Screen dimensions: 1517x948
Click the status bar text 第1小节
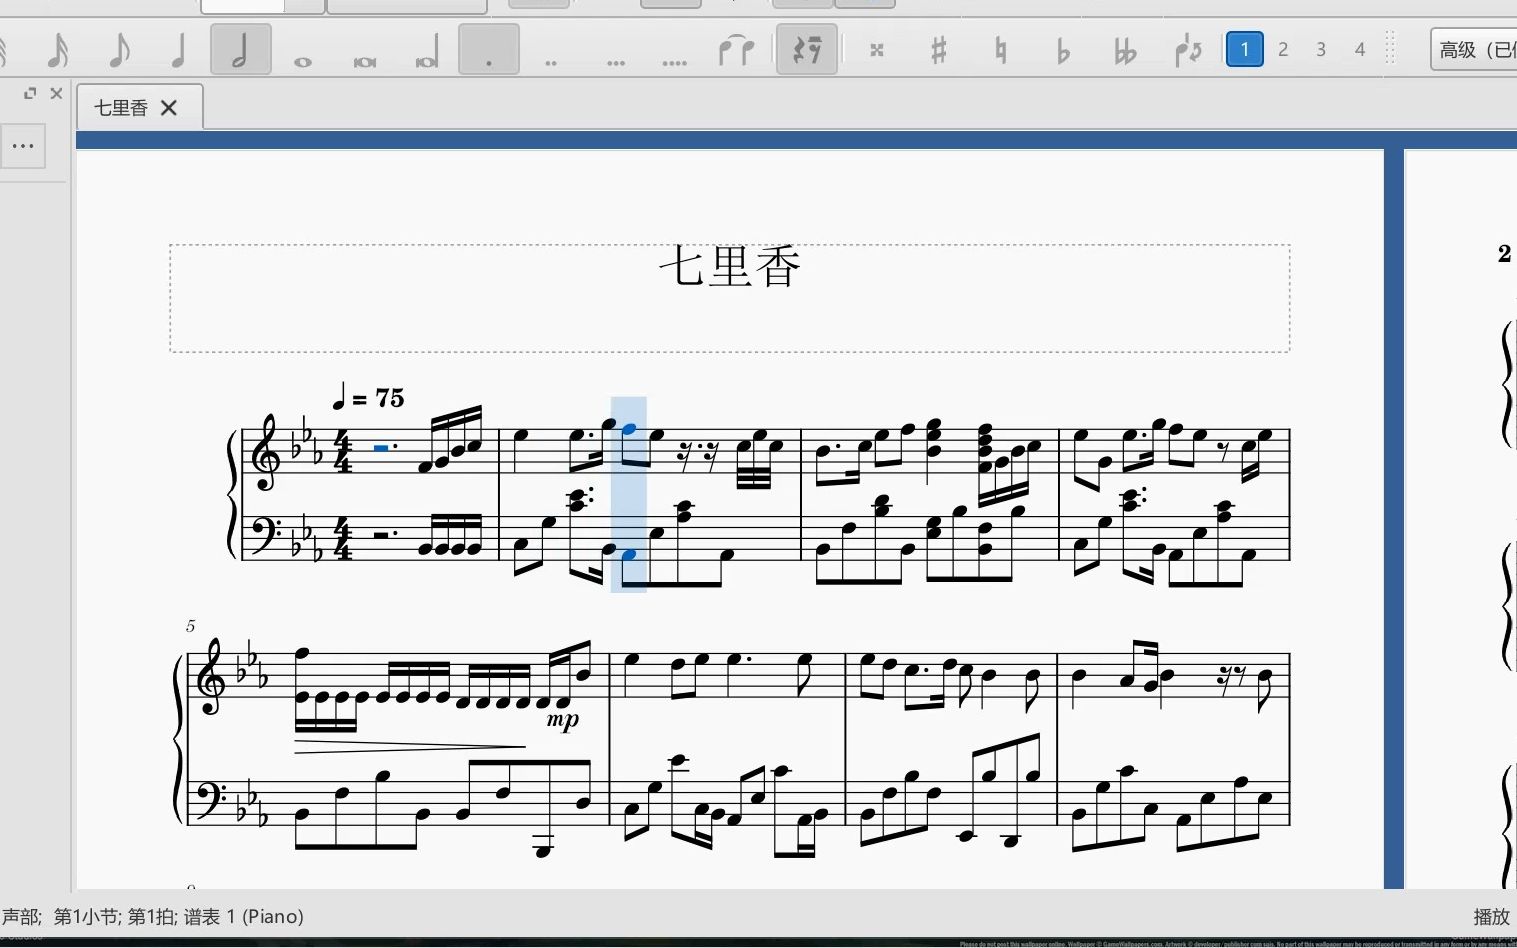(x=86, y=916)
